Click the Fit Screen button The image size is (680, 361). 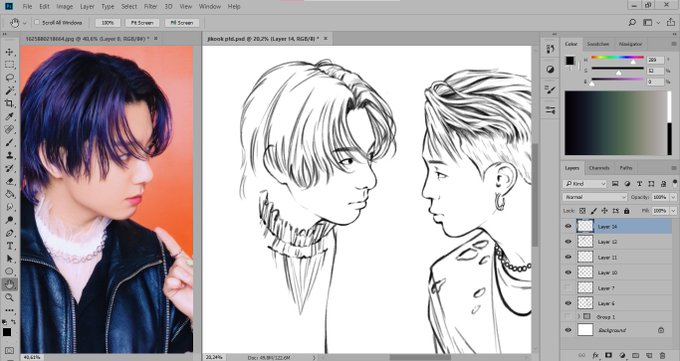tap(142, 23)
